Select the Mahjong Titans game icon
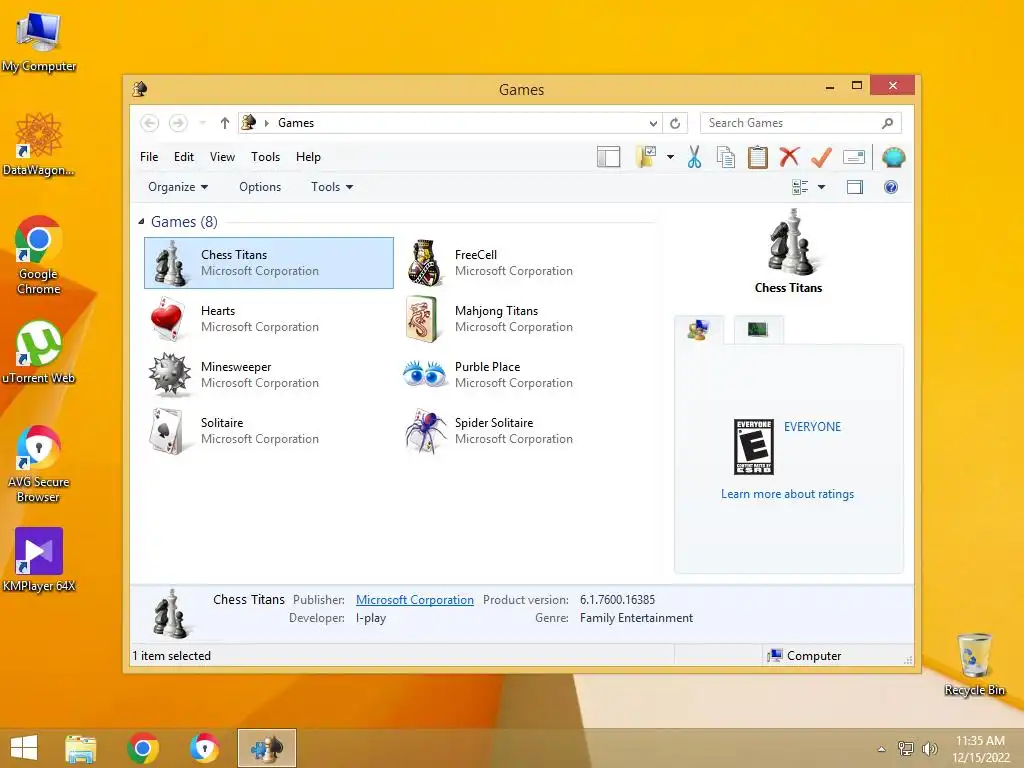 [422, 319]
